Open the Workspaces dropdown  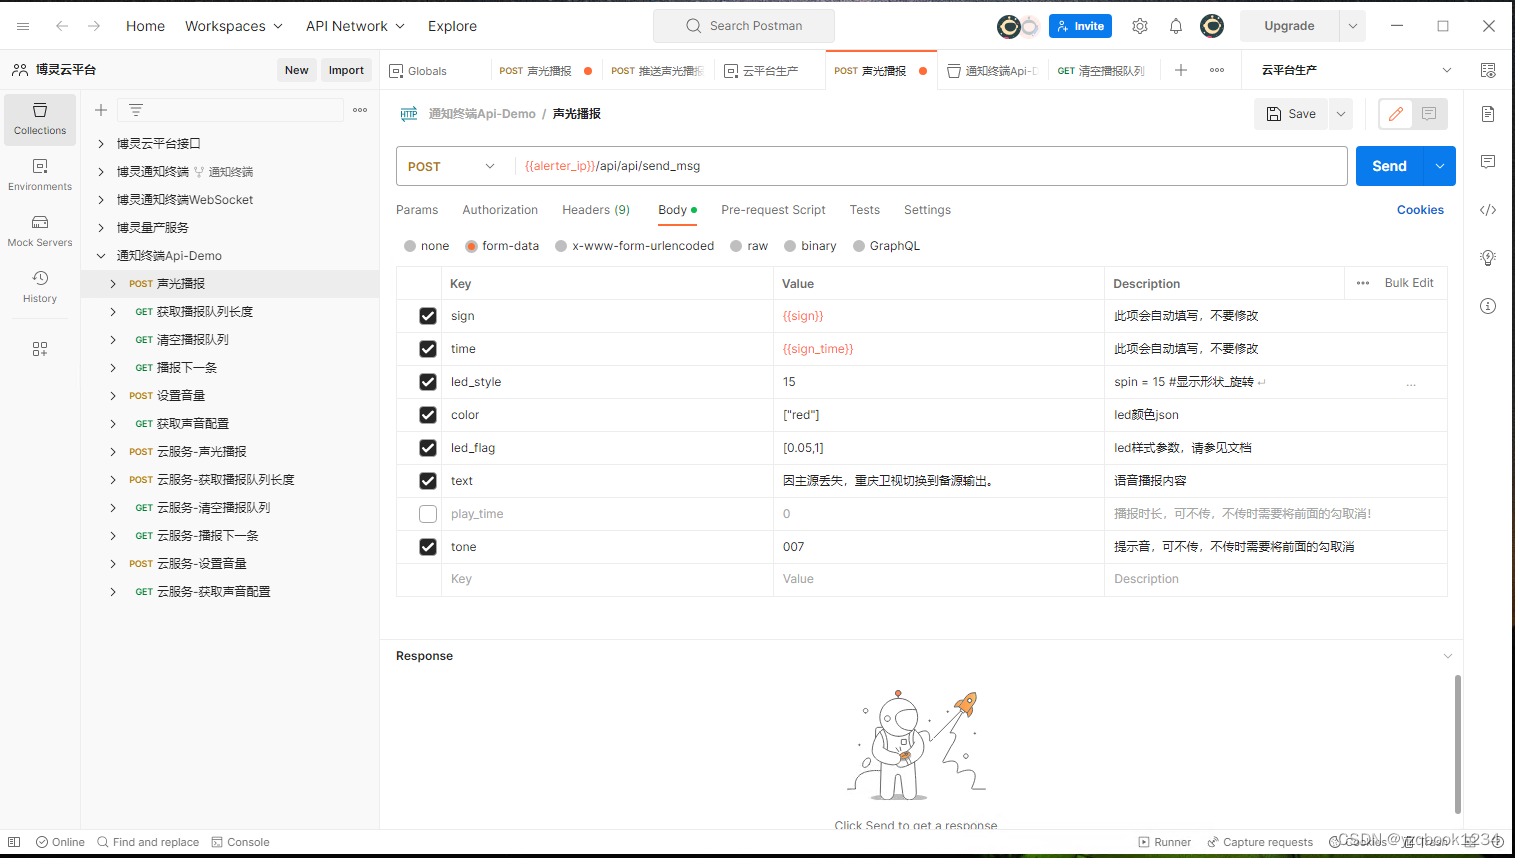[x=233, y=26]
